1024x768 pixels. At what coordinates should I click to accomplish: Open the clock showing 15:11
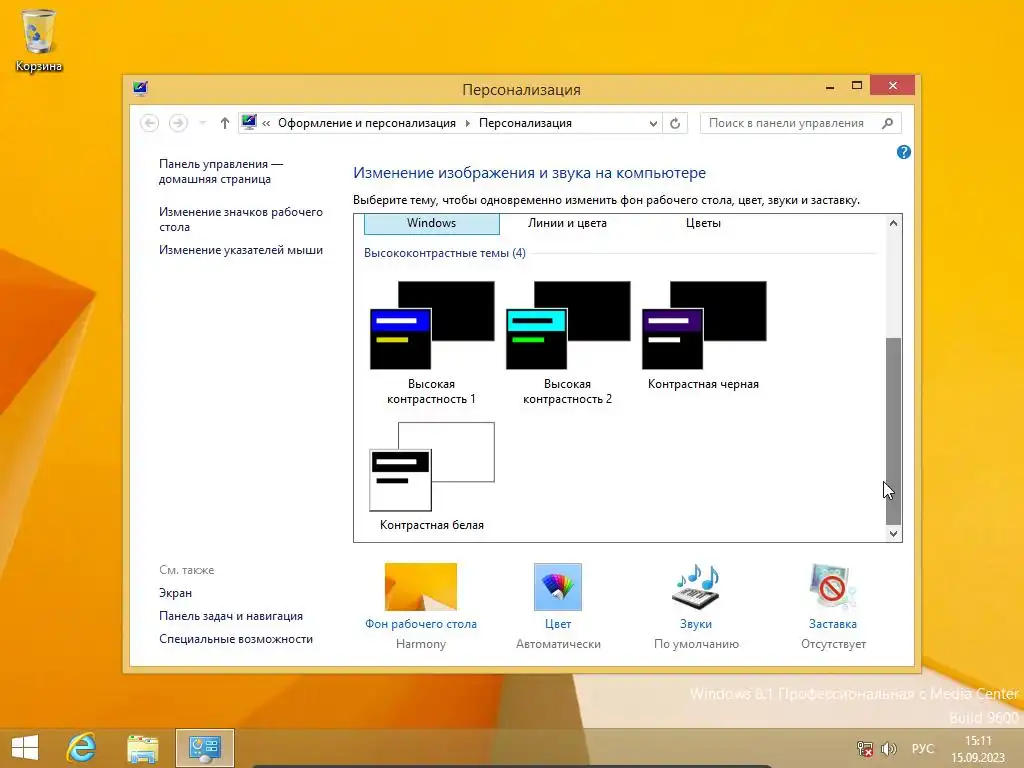[978, 749]
